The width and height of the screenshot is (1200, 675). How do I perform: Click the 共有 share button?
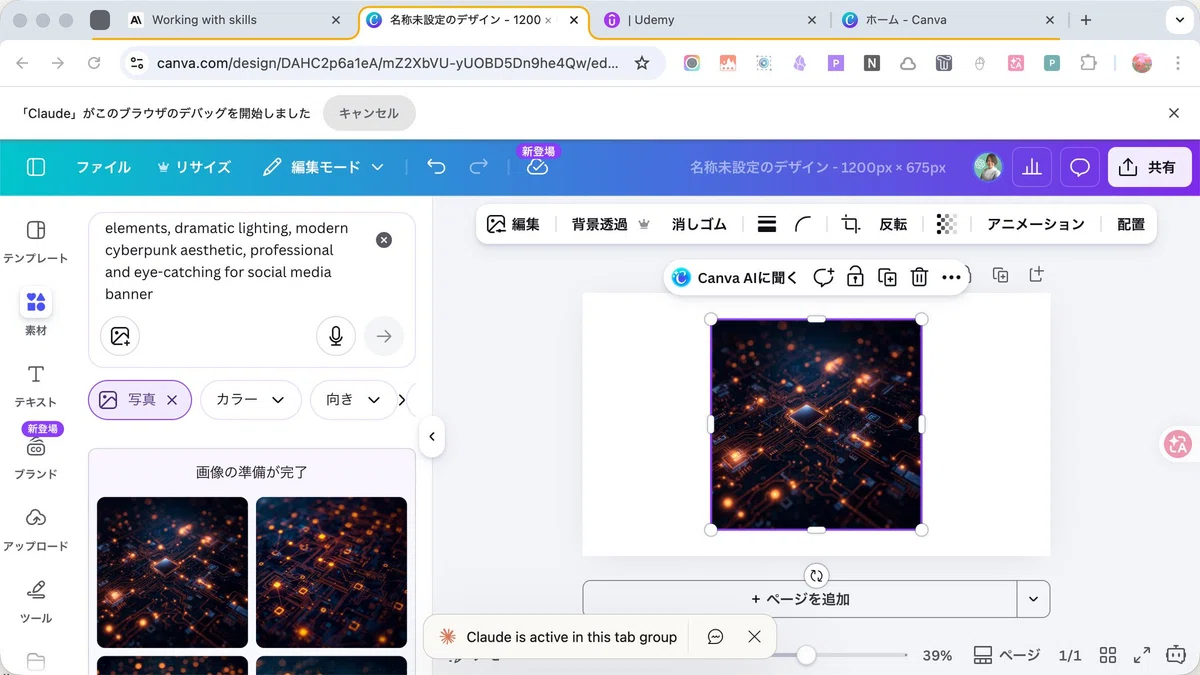coord(1149,167)
